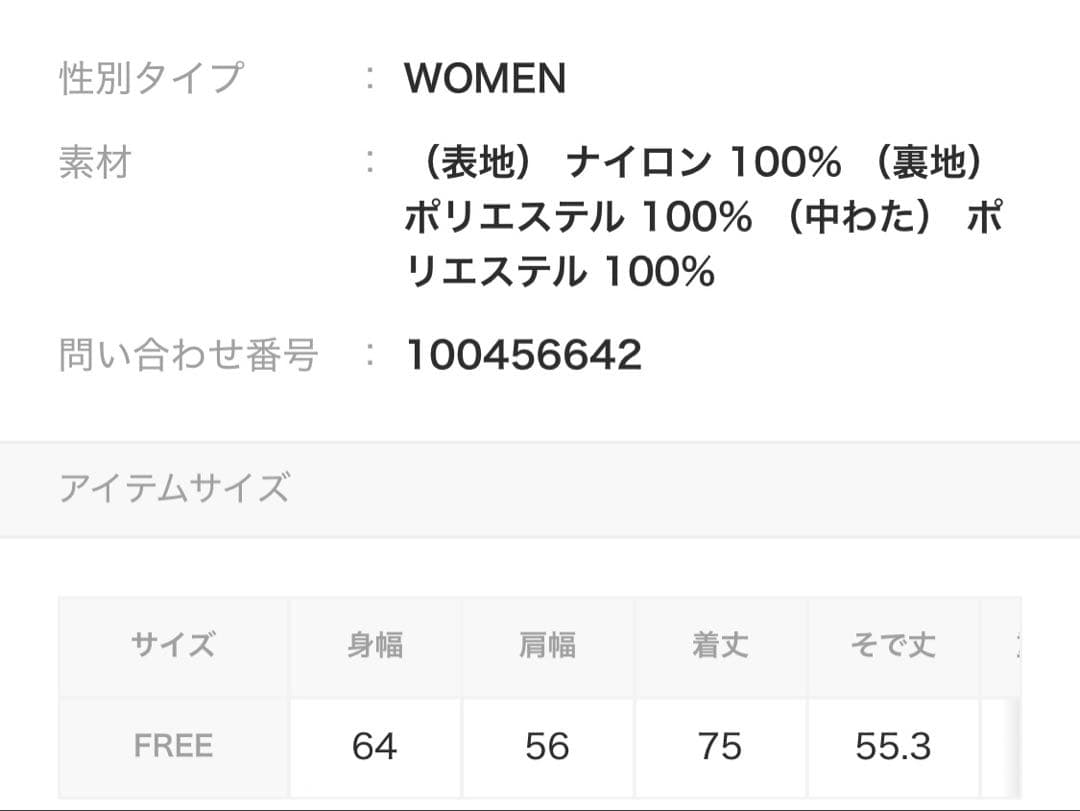The height and width of the screenshot is (811, 1080).
Task: Click the 素材 label
Action: tap(95, 162)
